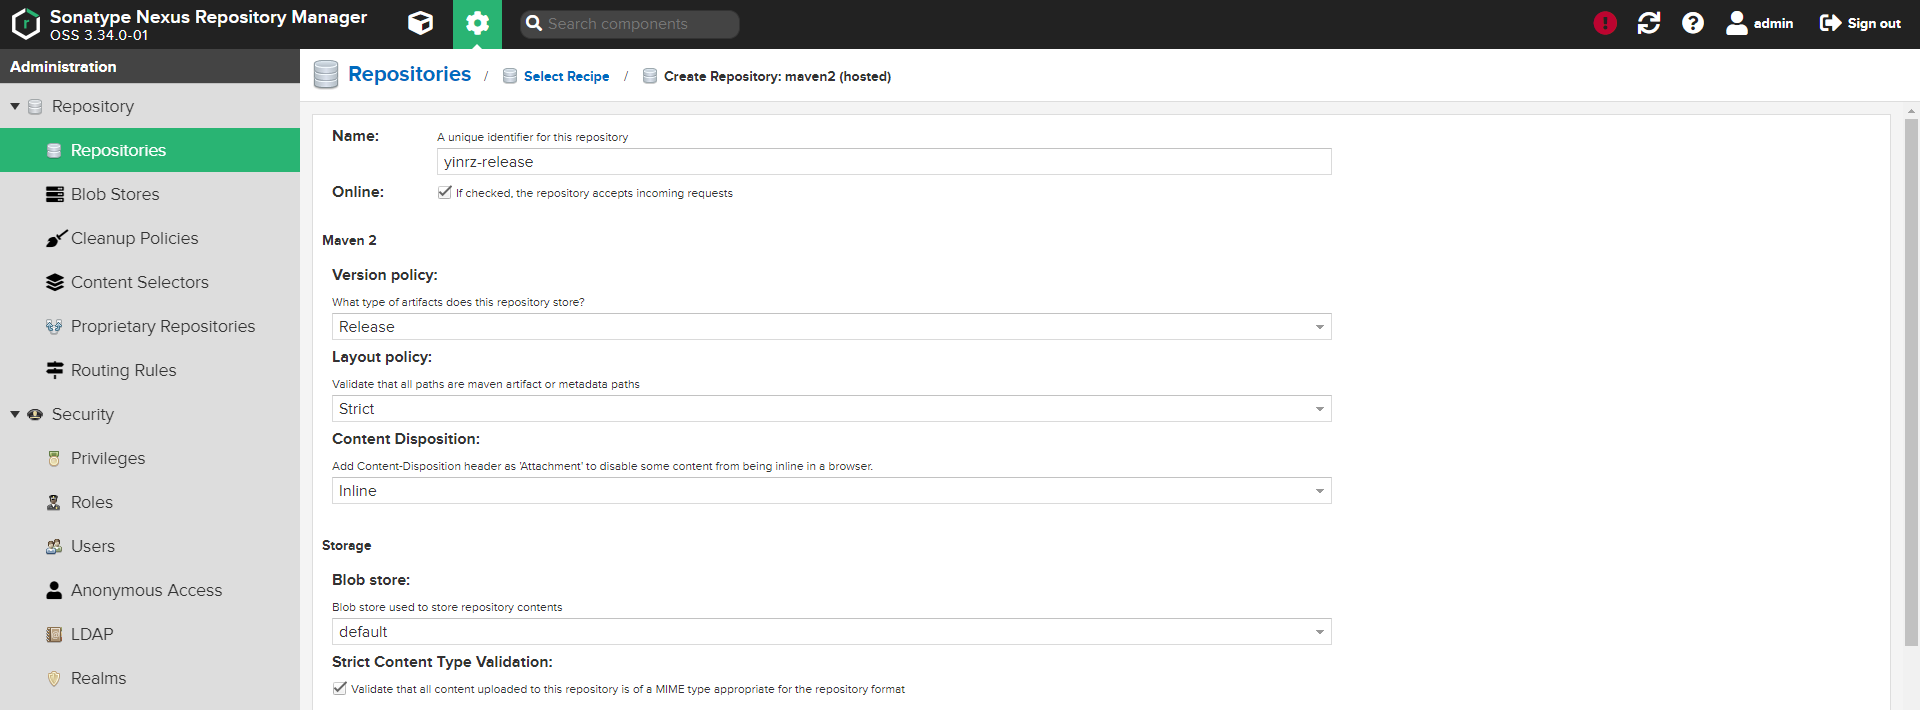Collapse the Repository tree section

click(15, 106)
